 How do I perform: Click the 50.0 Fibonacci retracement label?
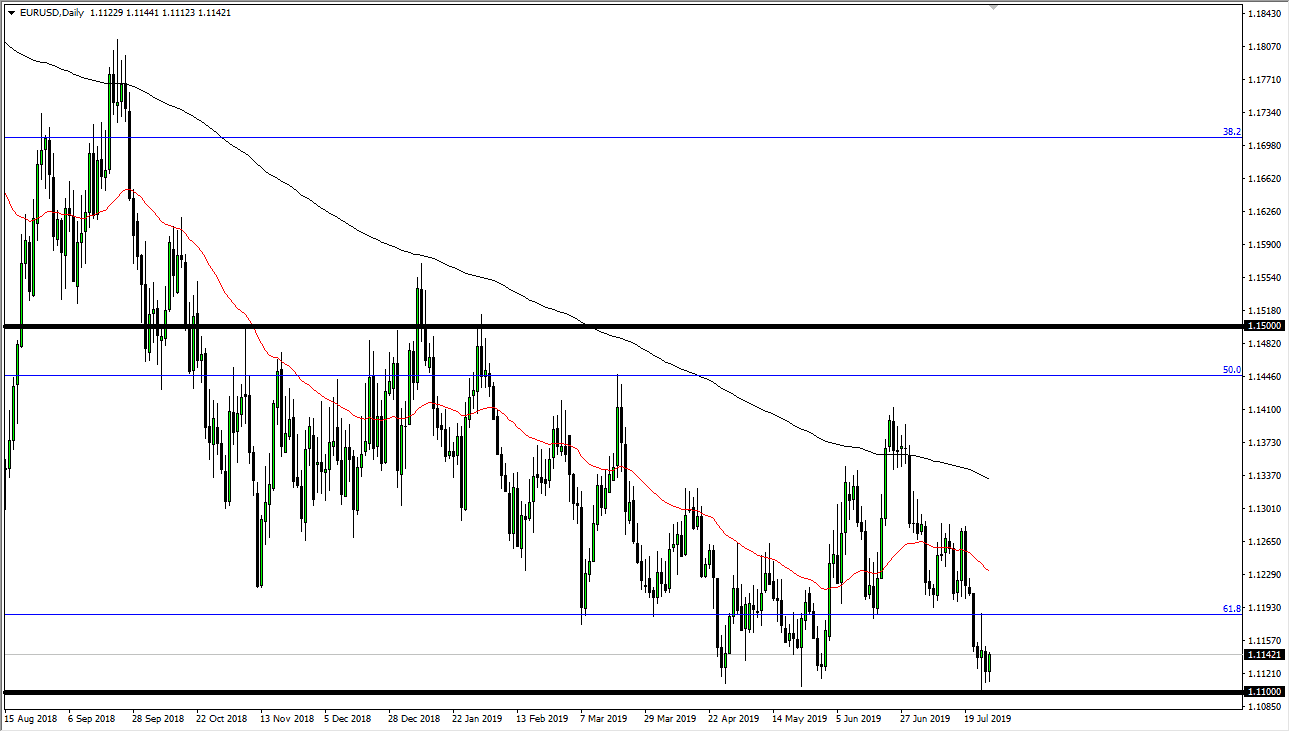[x=1231, y=370]
